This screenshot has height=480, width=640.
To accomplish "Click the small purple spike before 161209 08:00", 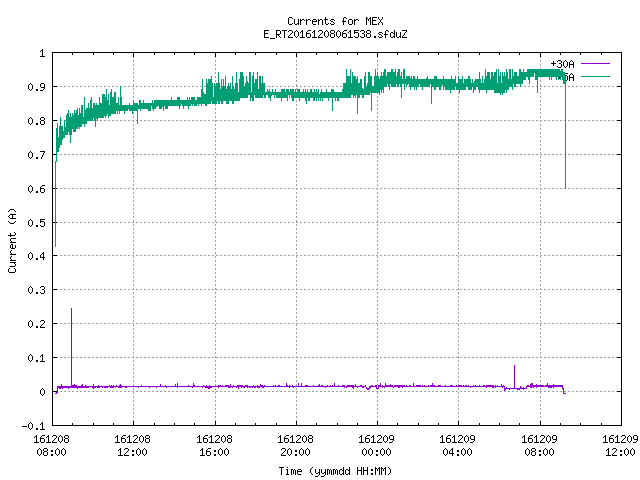I will point(514,376).
